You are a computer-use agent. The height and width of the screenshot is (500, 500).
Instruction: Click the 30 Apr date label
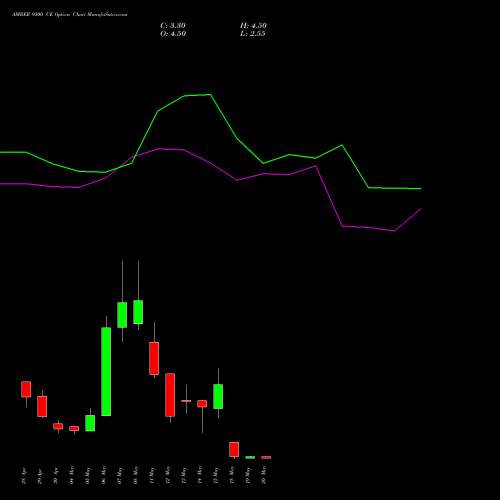[56, 476]
